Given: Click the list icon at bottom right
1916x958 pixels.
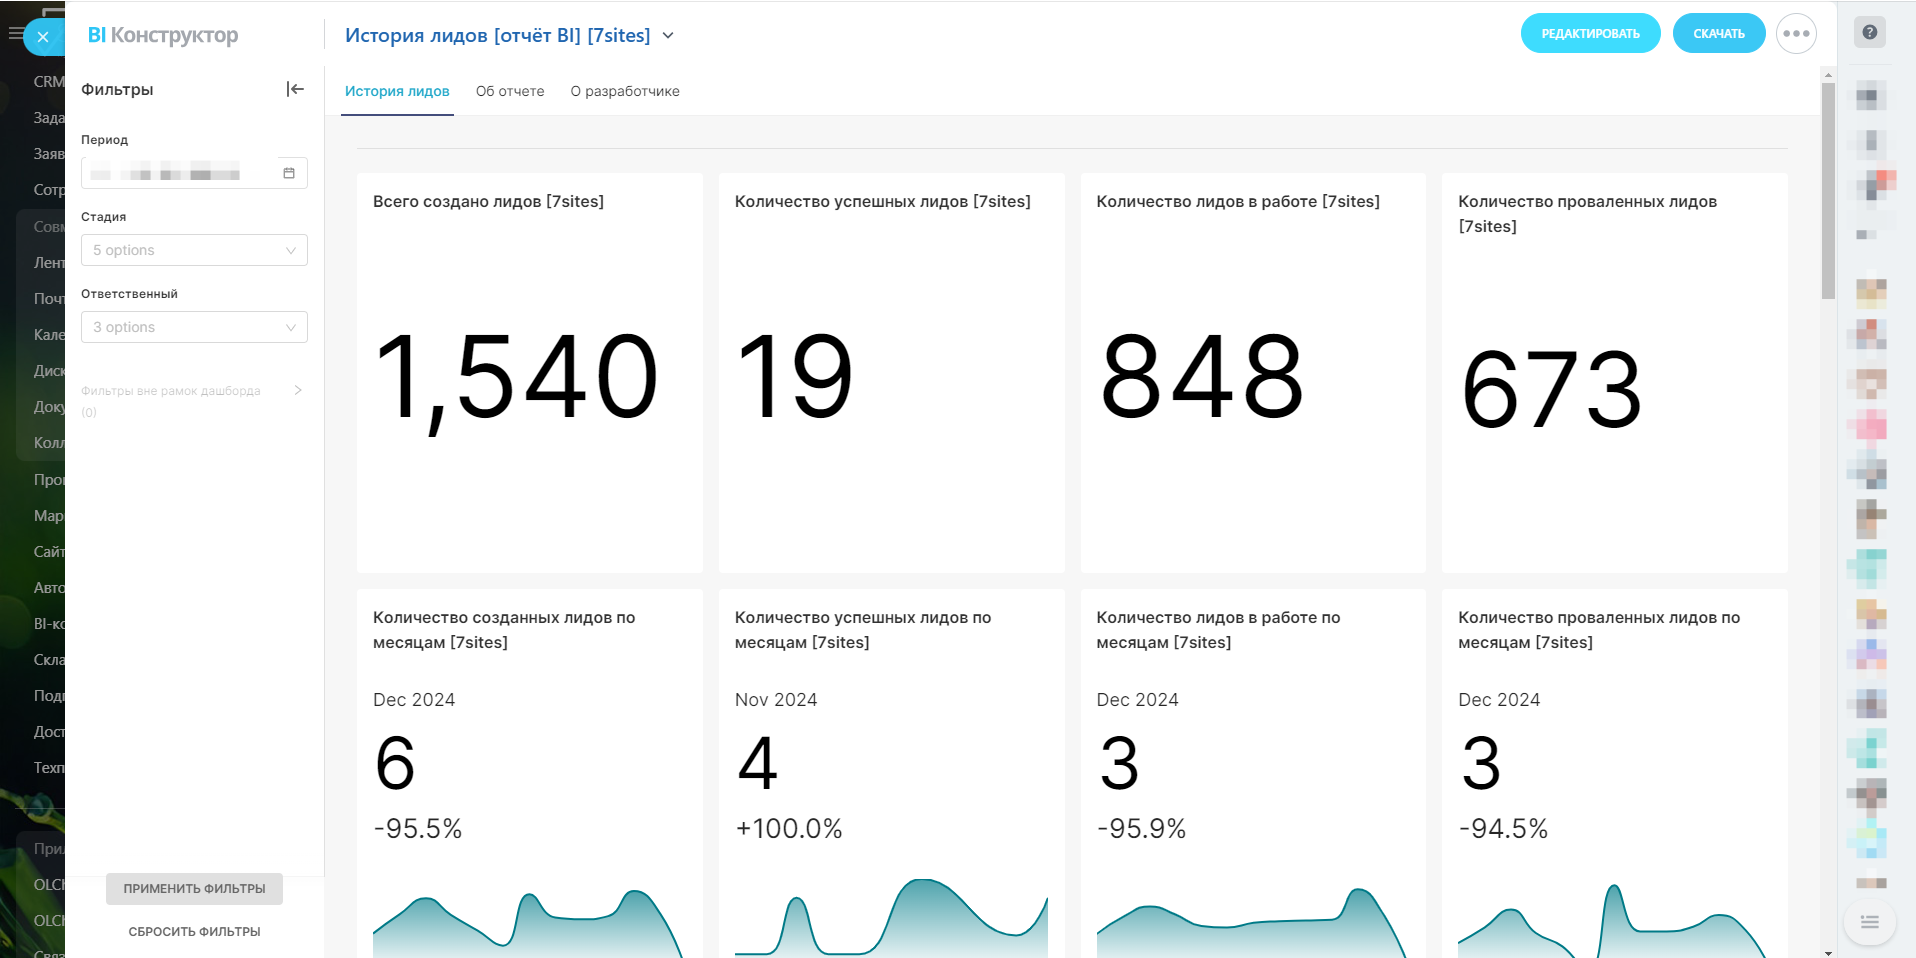Looking at the screenshot, I should 1869,922.
